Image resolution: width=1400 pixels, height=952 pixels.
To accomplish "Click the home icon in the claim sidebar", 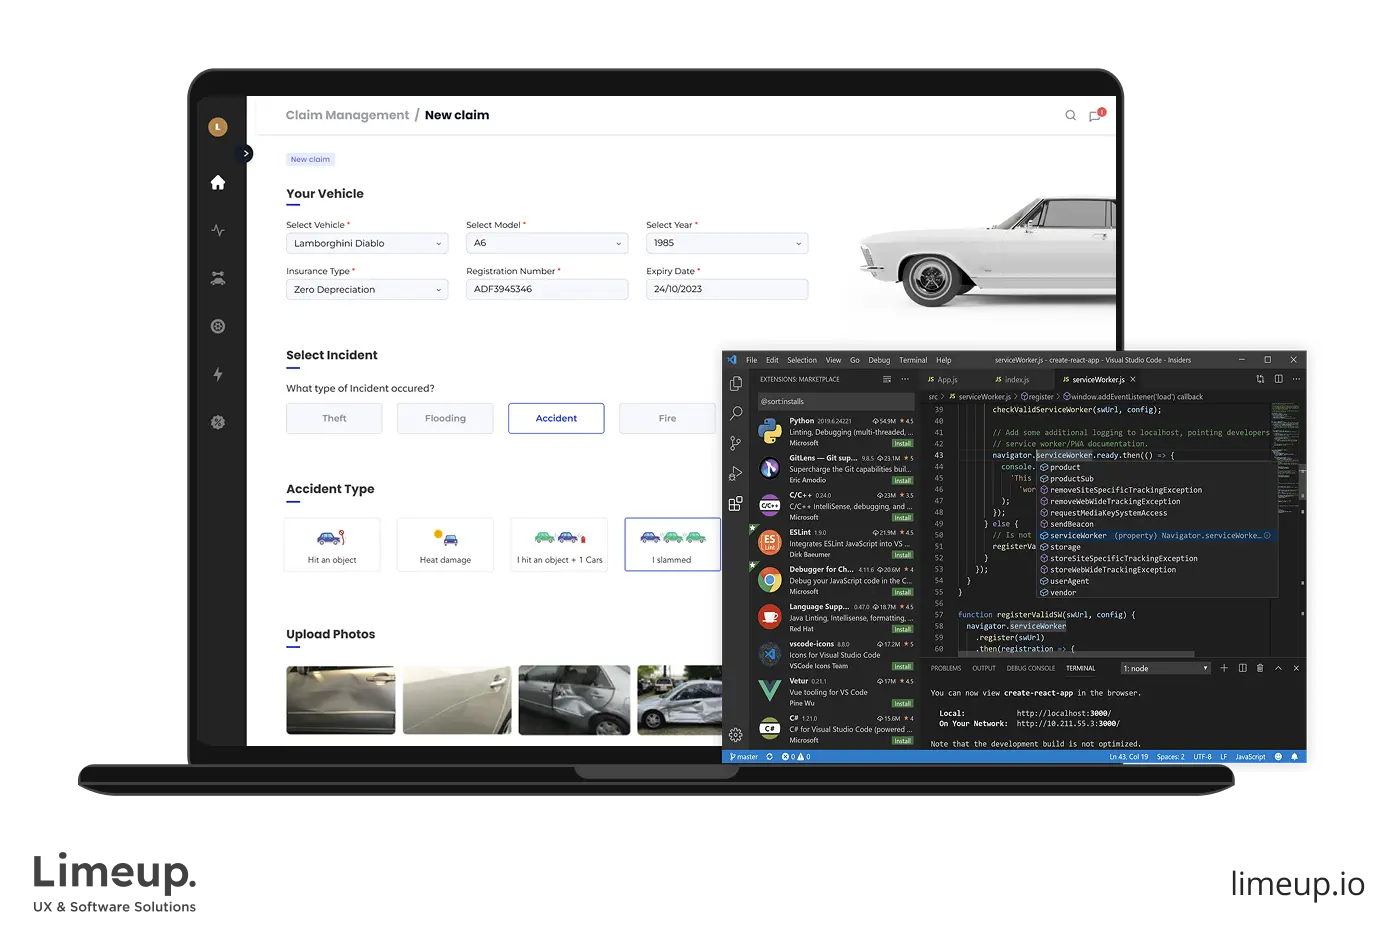I will click(218, 183).
